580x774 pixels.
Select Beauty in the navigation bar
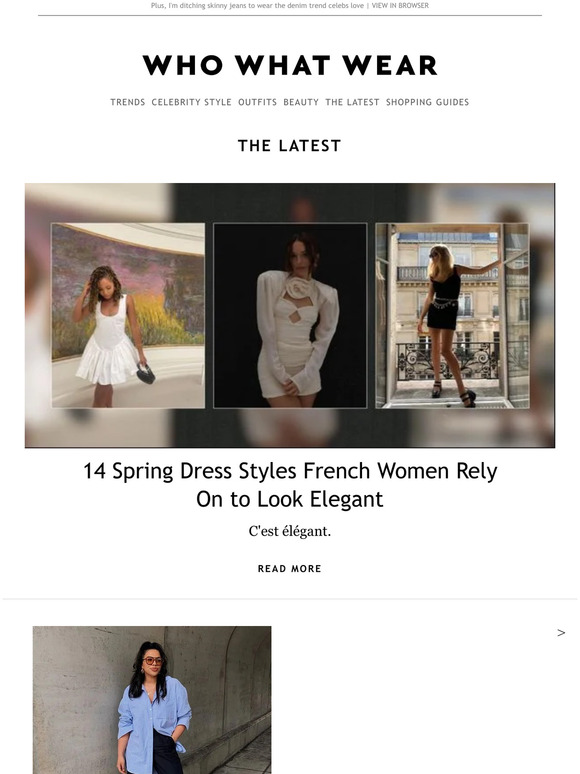tap(301, 102)
